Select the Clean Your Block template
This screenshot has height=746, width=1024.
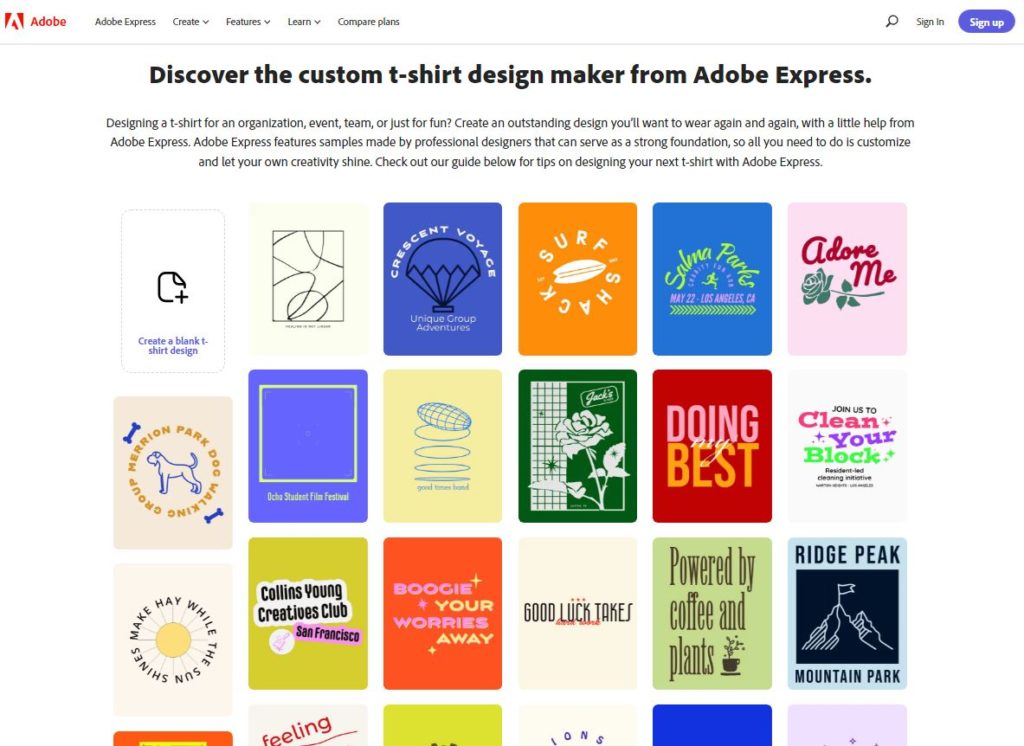point(847,446)
